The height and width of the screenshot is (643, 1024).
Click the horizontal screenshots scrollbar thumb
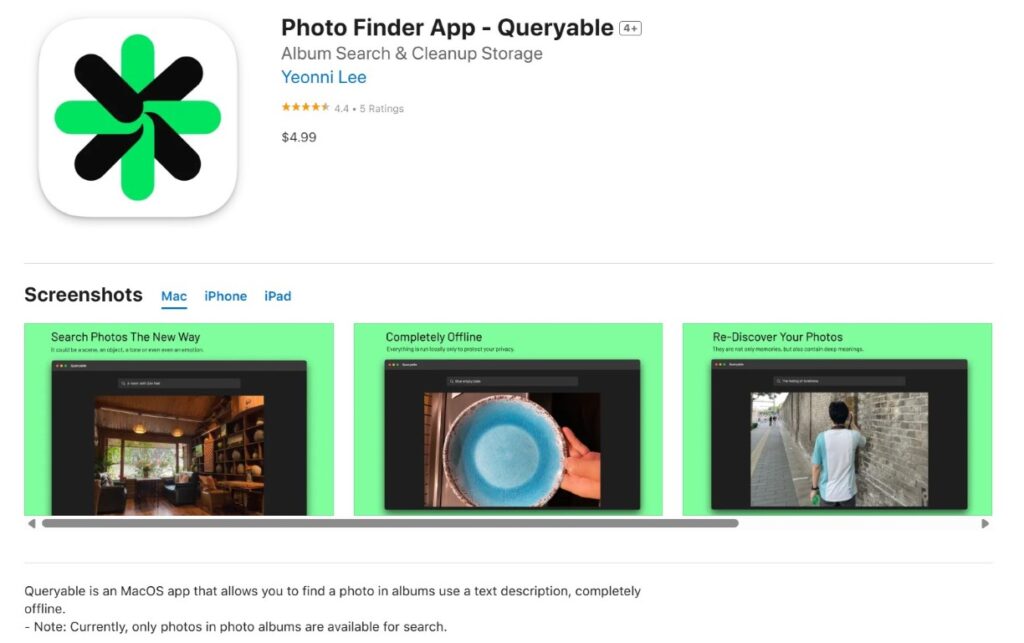pos(390,524)
